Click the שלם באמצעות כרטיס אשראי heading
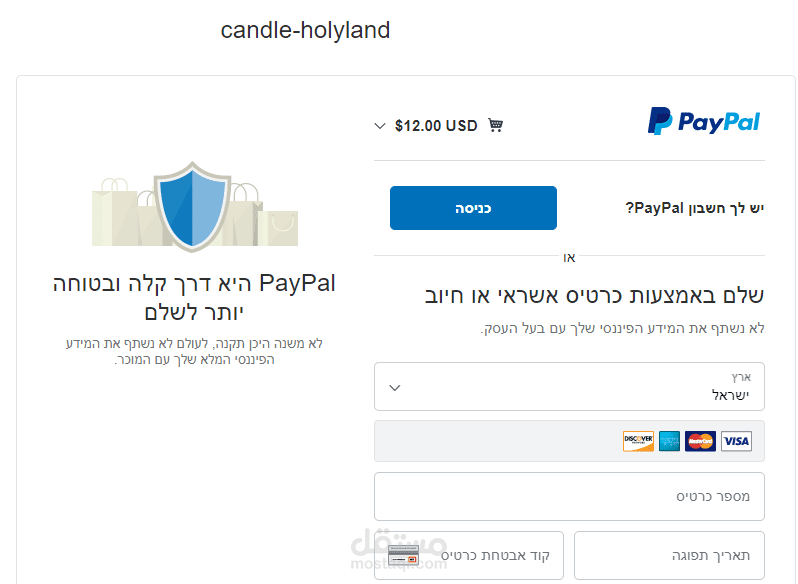The height and width of the screenshot is (584, 798). (x=594, y=296)
